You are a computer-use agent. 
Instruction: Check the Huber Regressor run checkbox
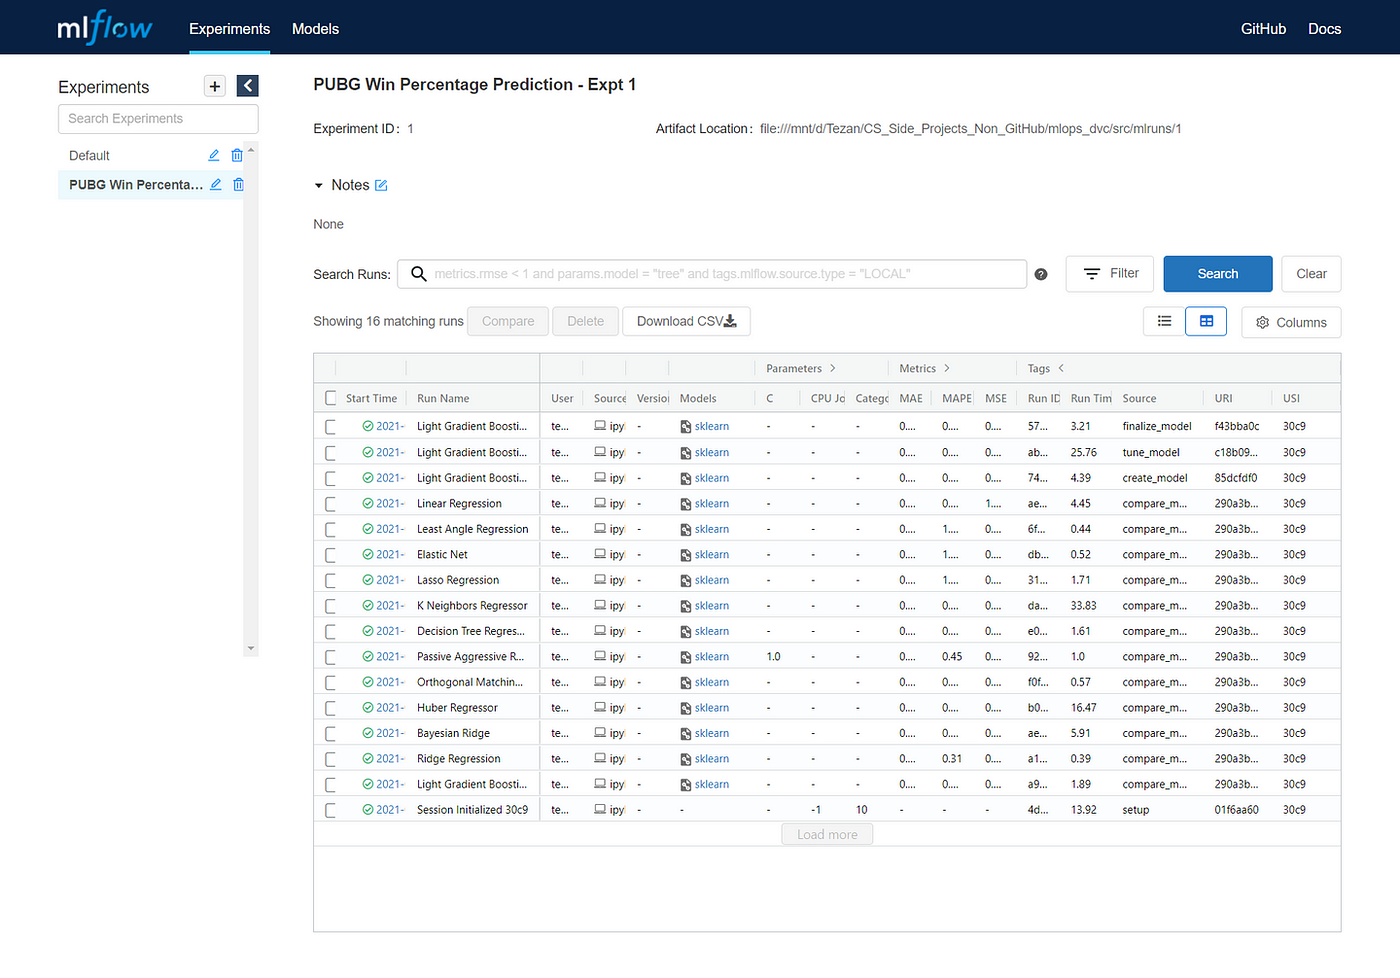coord(330,707)
